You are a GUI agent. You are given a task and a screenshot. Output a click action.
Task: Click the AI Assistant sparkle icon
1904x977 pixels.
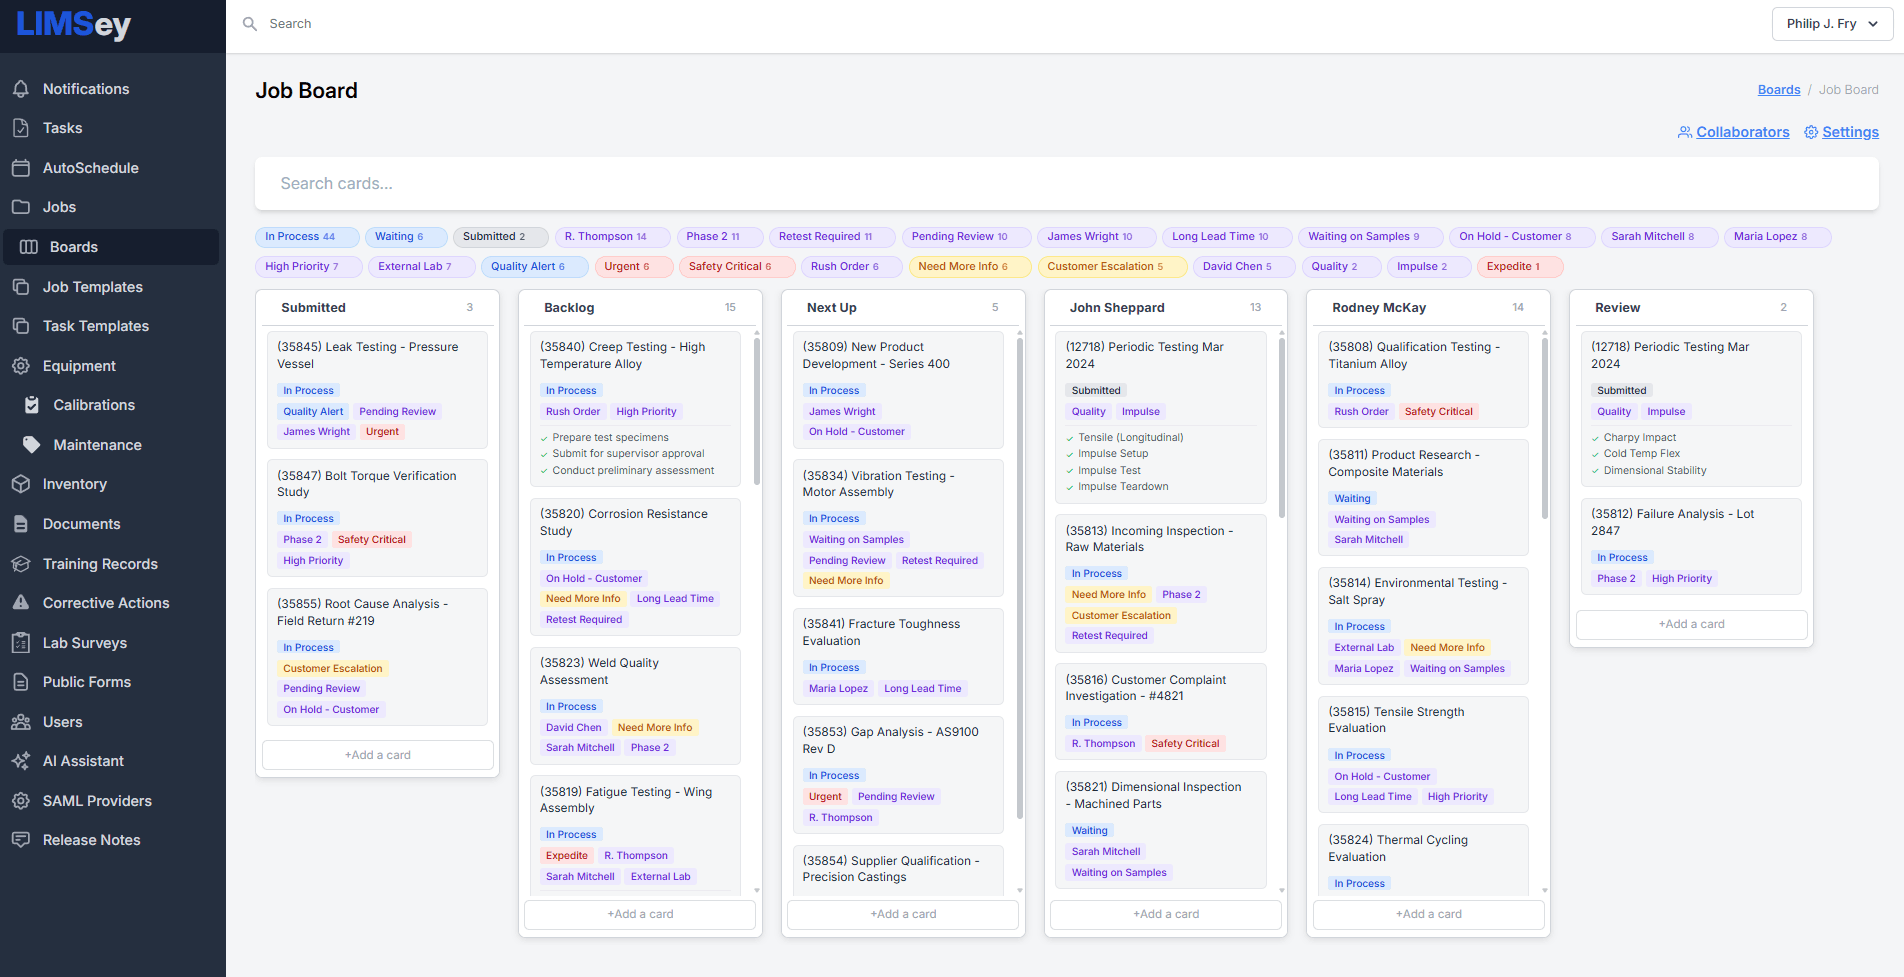pos(21,761)
